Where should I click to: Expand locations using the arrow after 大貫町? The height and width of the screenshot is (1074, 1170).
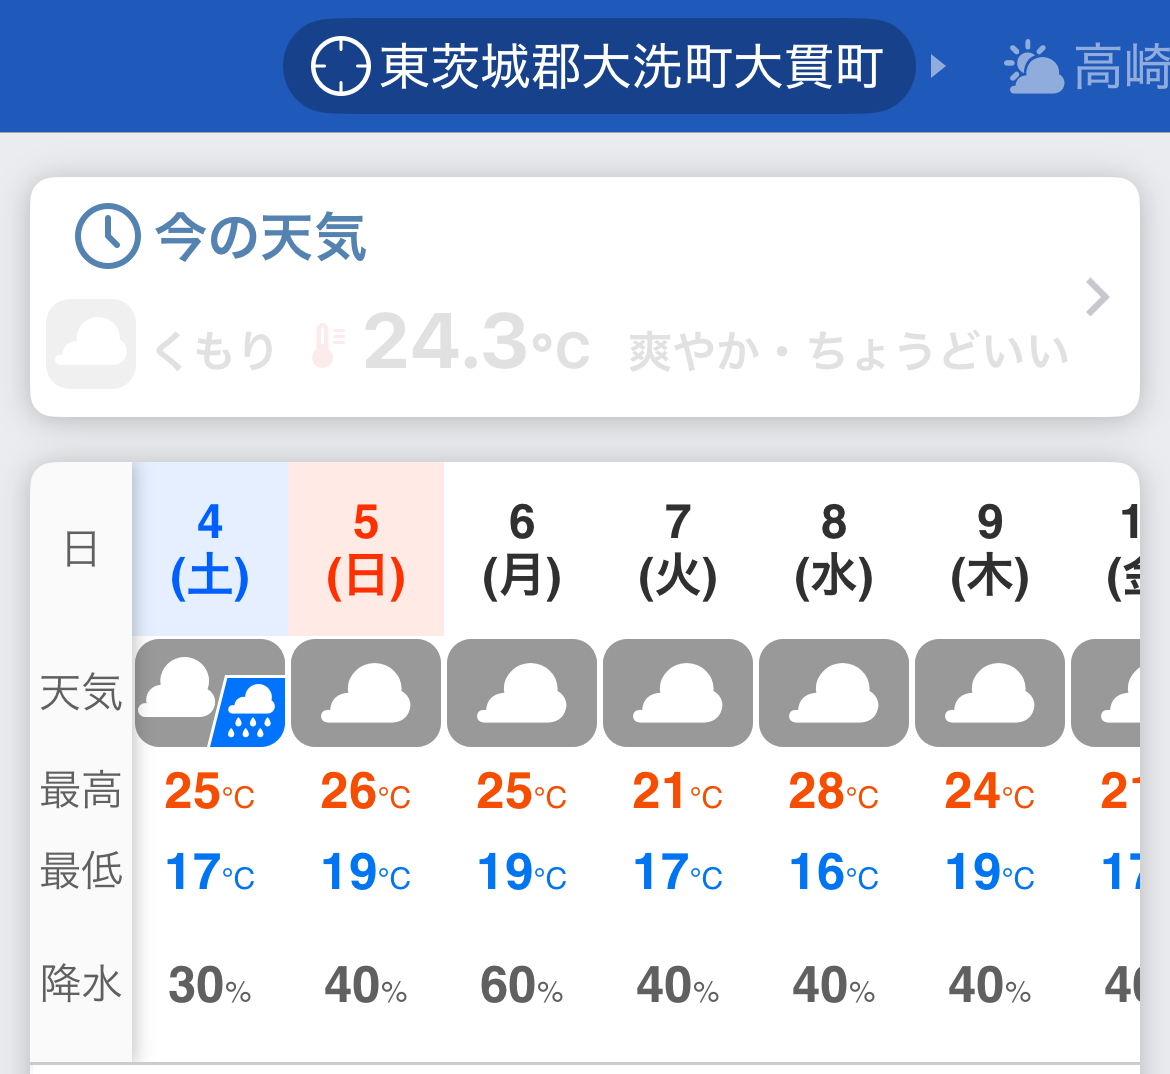(x=938, y=66)
